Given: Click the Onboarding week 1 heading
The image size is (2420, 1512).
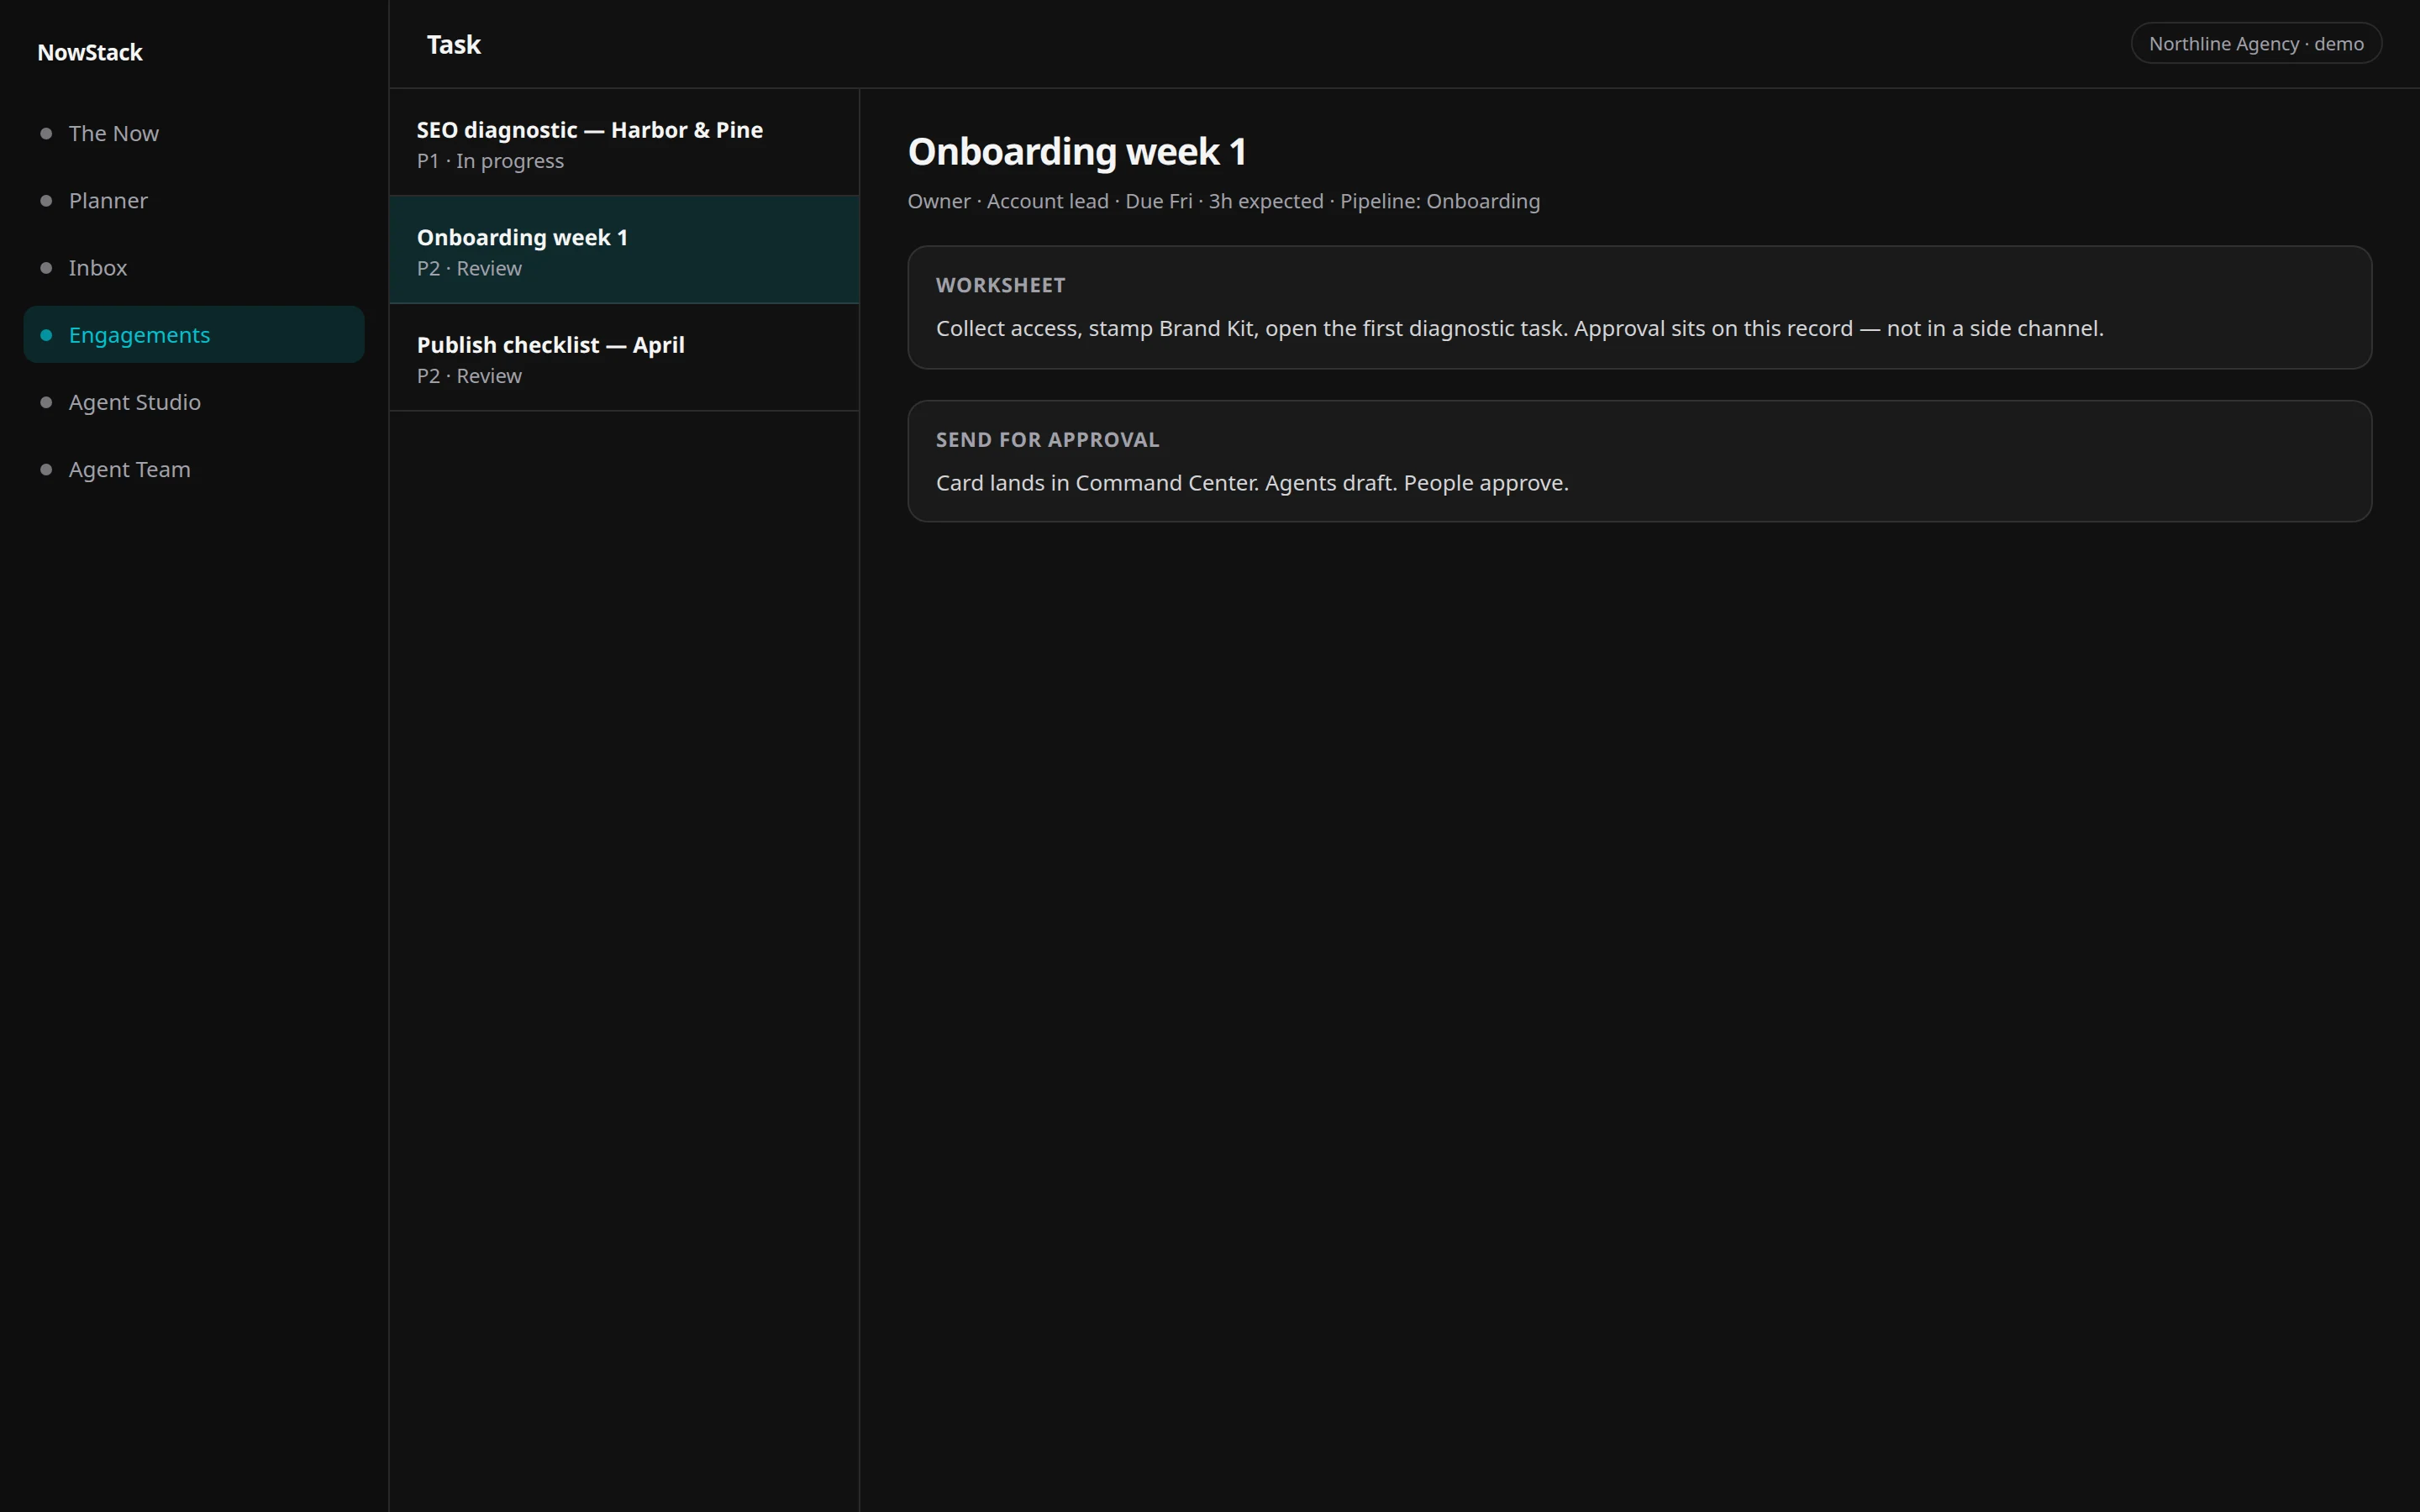Looking at the screenshot, I should pyautogui.click(x=1077, y=151).
